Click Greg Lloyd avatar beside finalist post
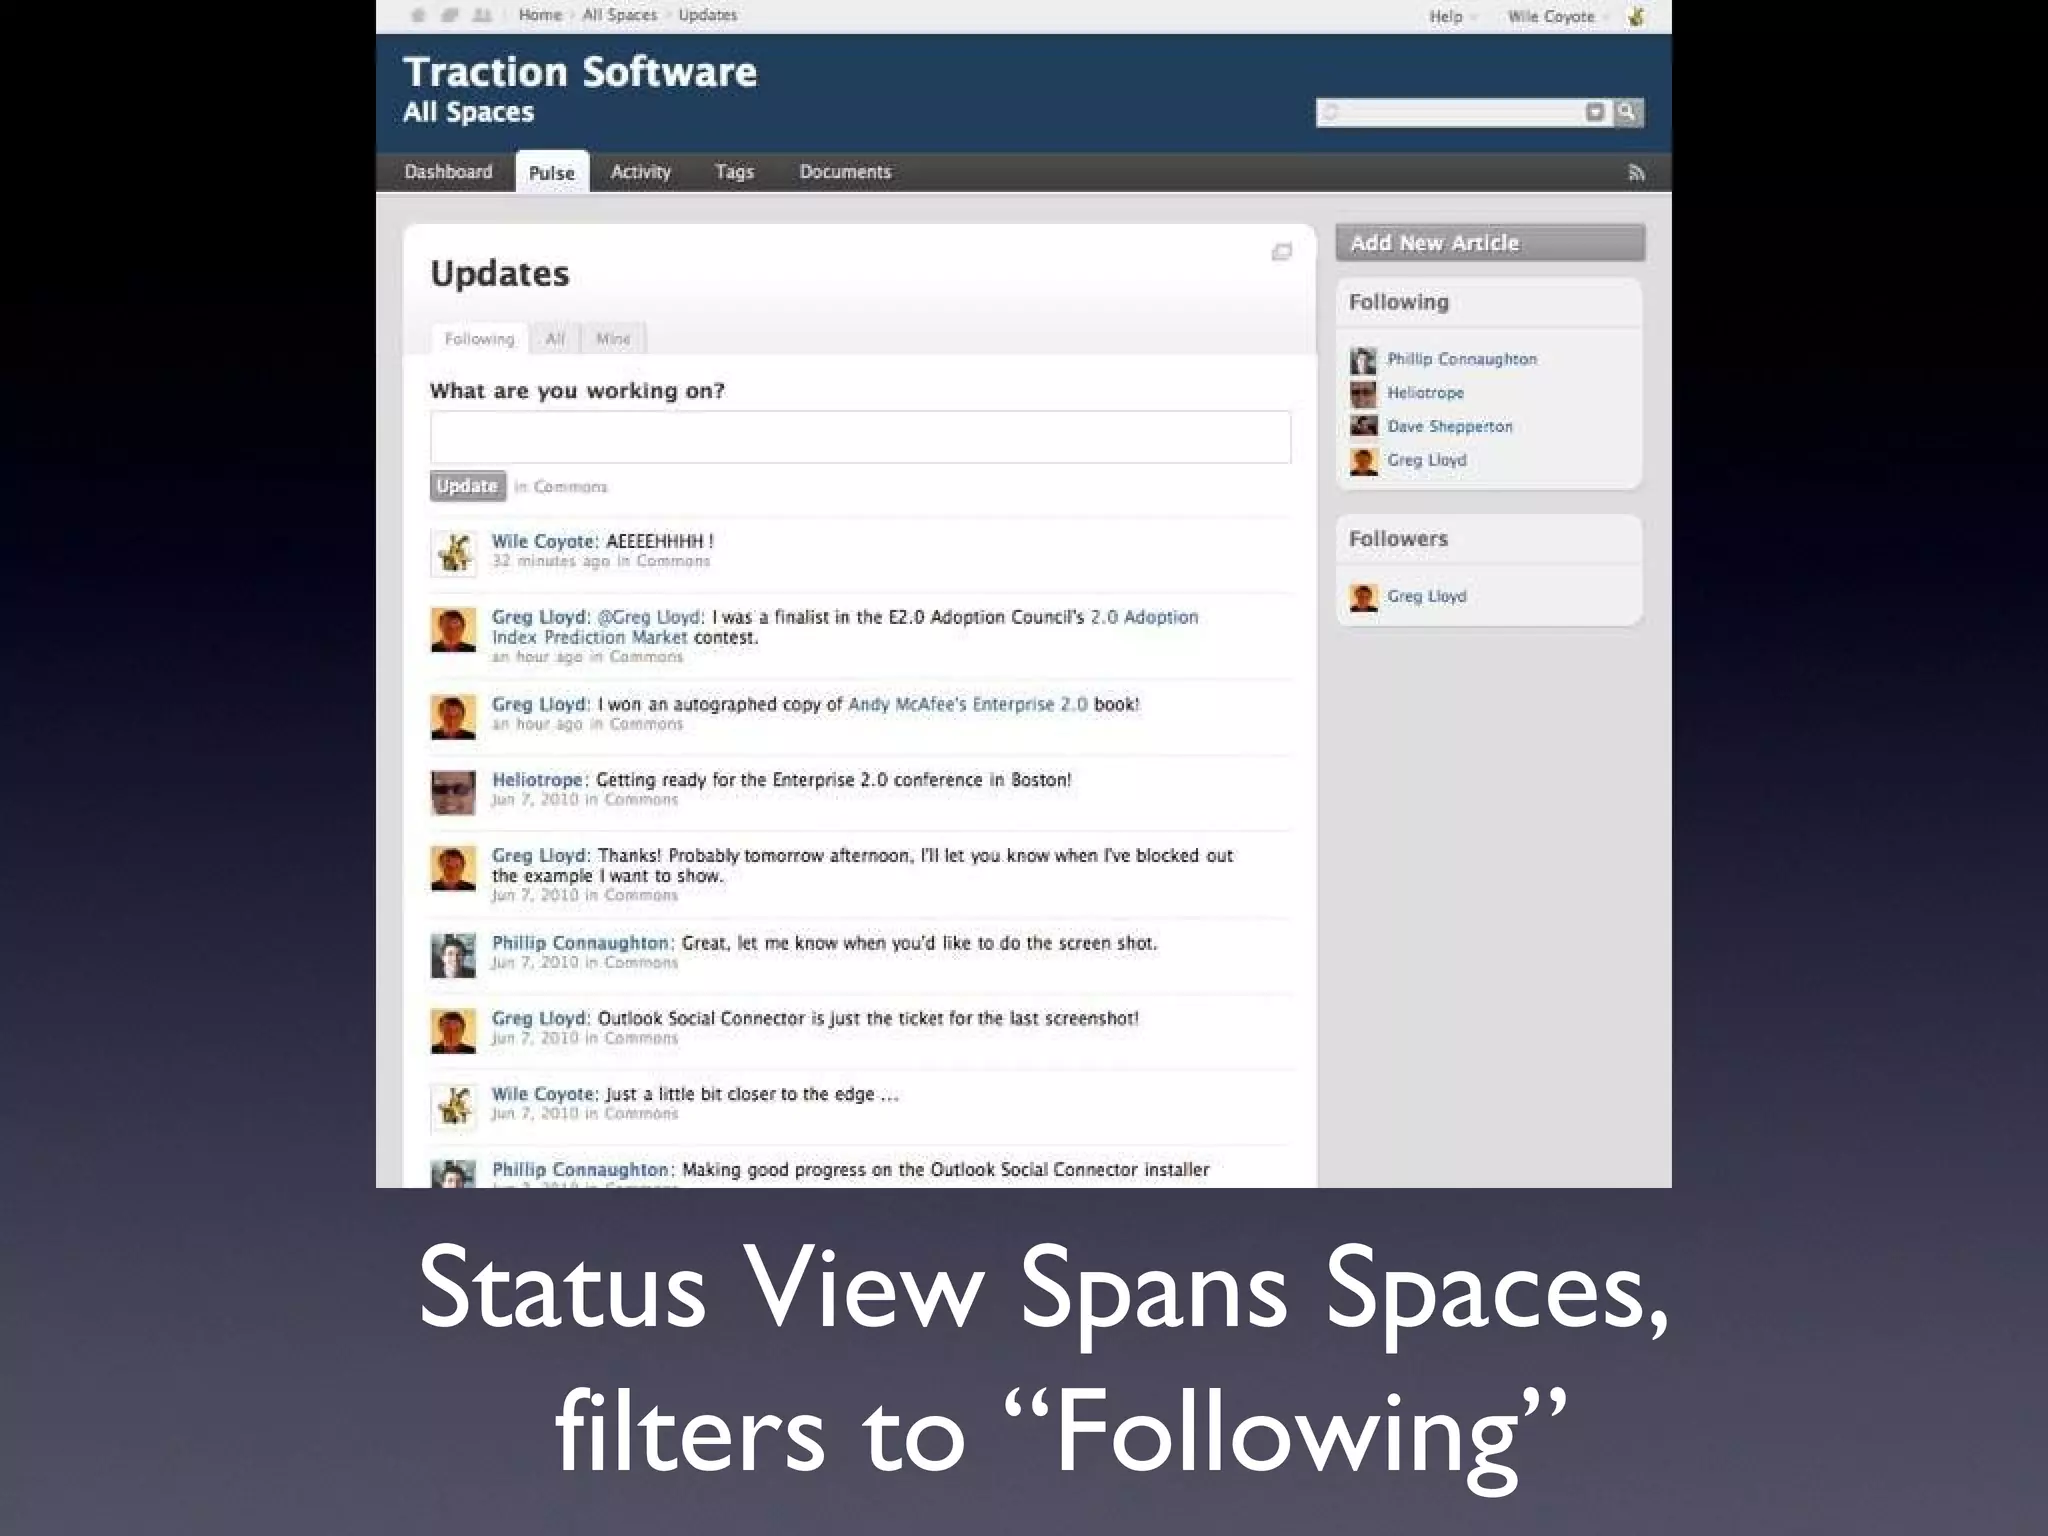2048x1536 pixels. click(453, 630)
